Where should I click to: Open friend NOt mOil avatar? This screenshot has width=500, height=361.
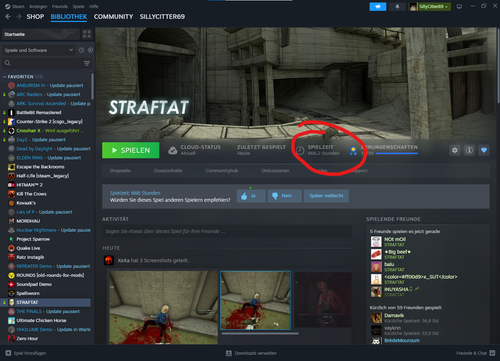click(376, 242)
